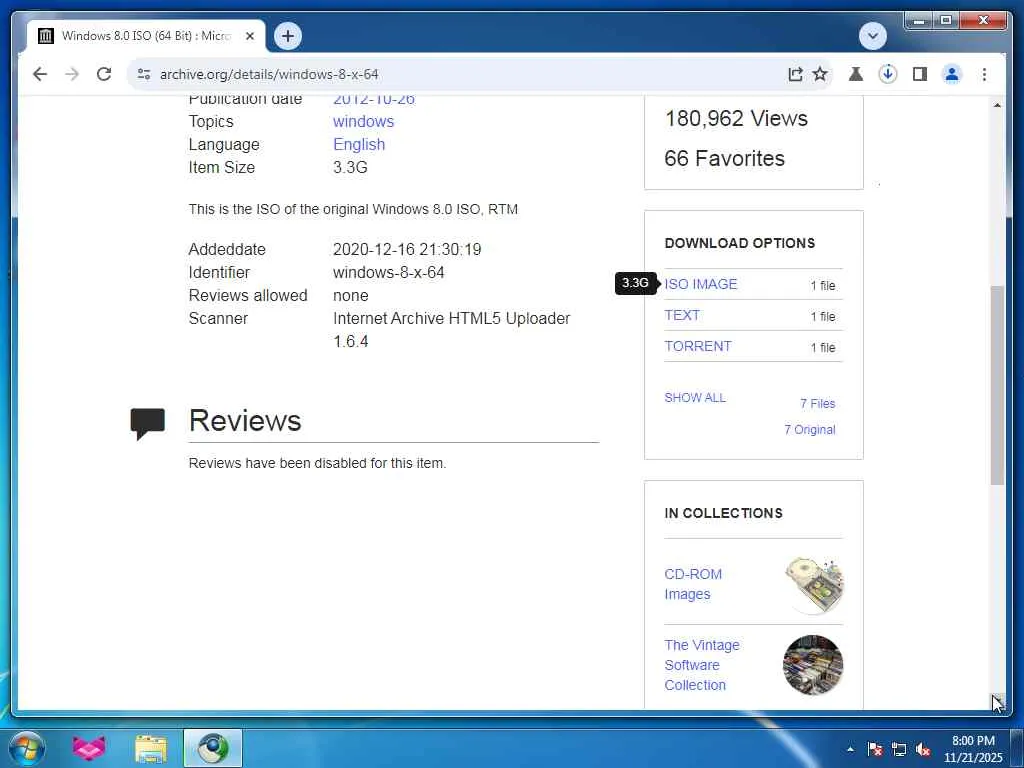Image resolution: width=1024 pixels, height=768 pixels.
Task: Open the profile avatar menu
Action: pyautogui.click(x=952, y=74)
